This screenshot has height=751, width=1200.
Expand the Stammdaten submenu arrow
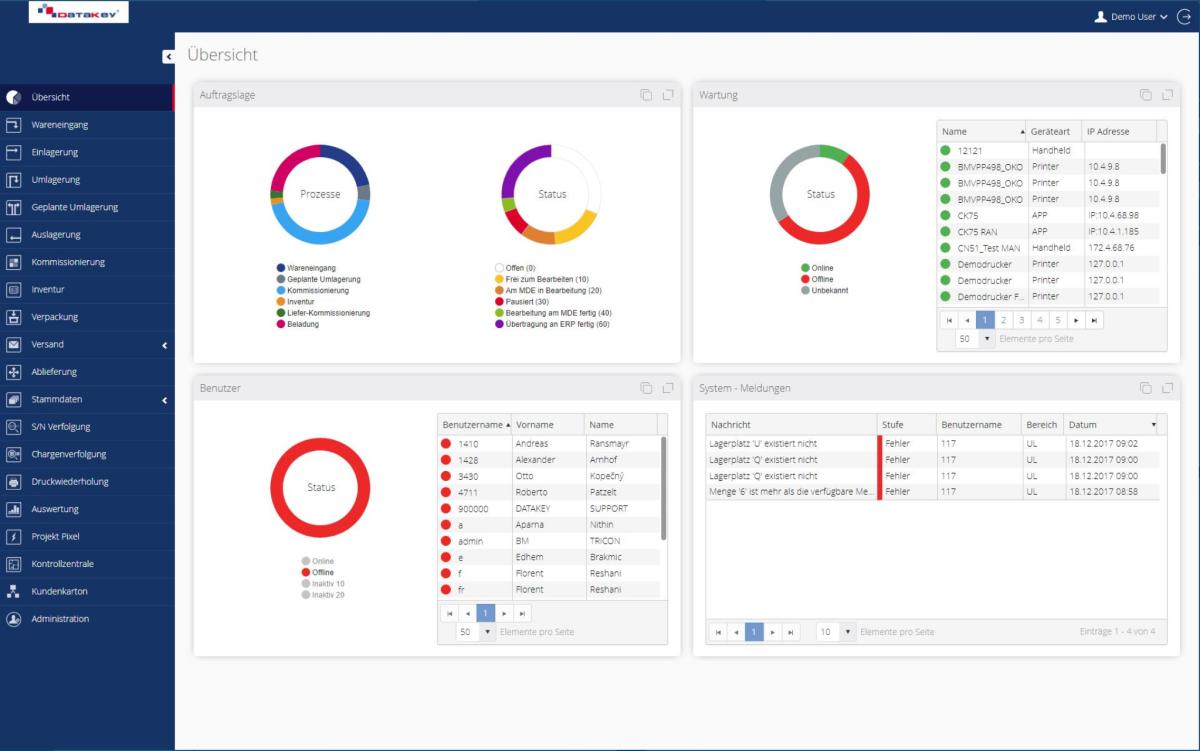click(x=164, y=400)
